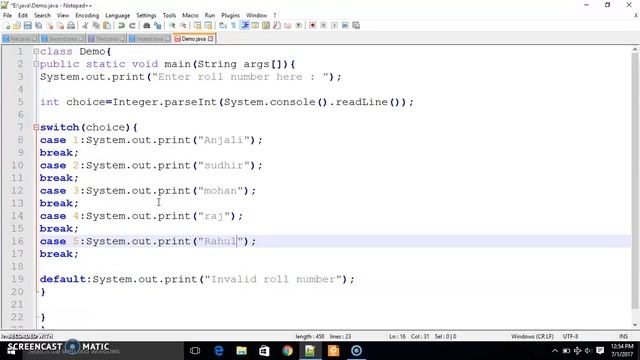
Task: Click the Redo toolbar arrow
Action: tap(132, 25)
